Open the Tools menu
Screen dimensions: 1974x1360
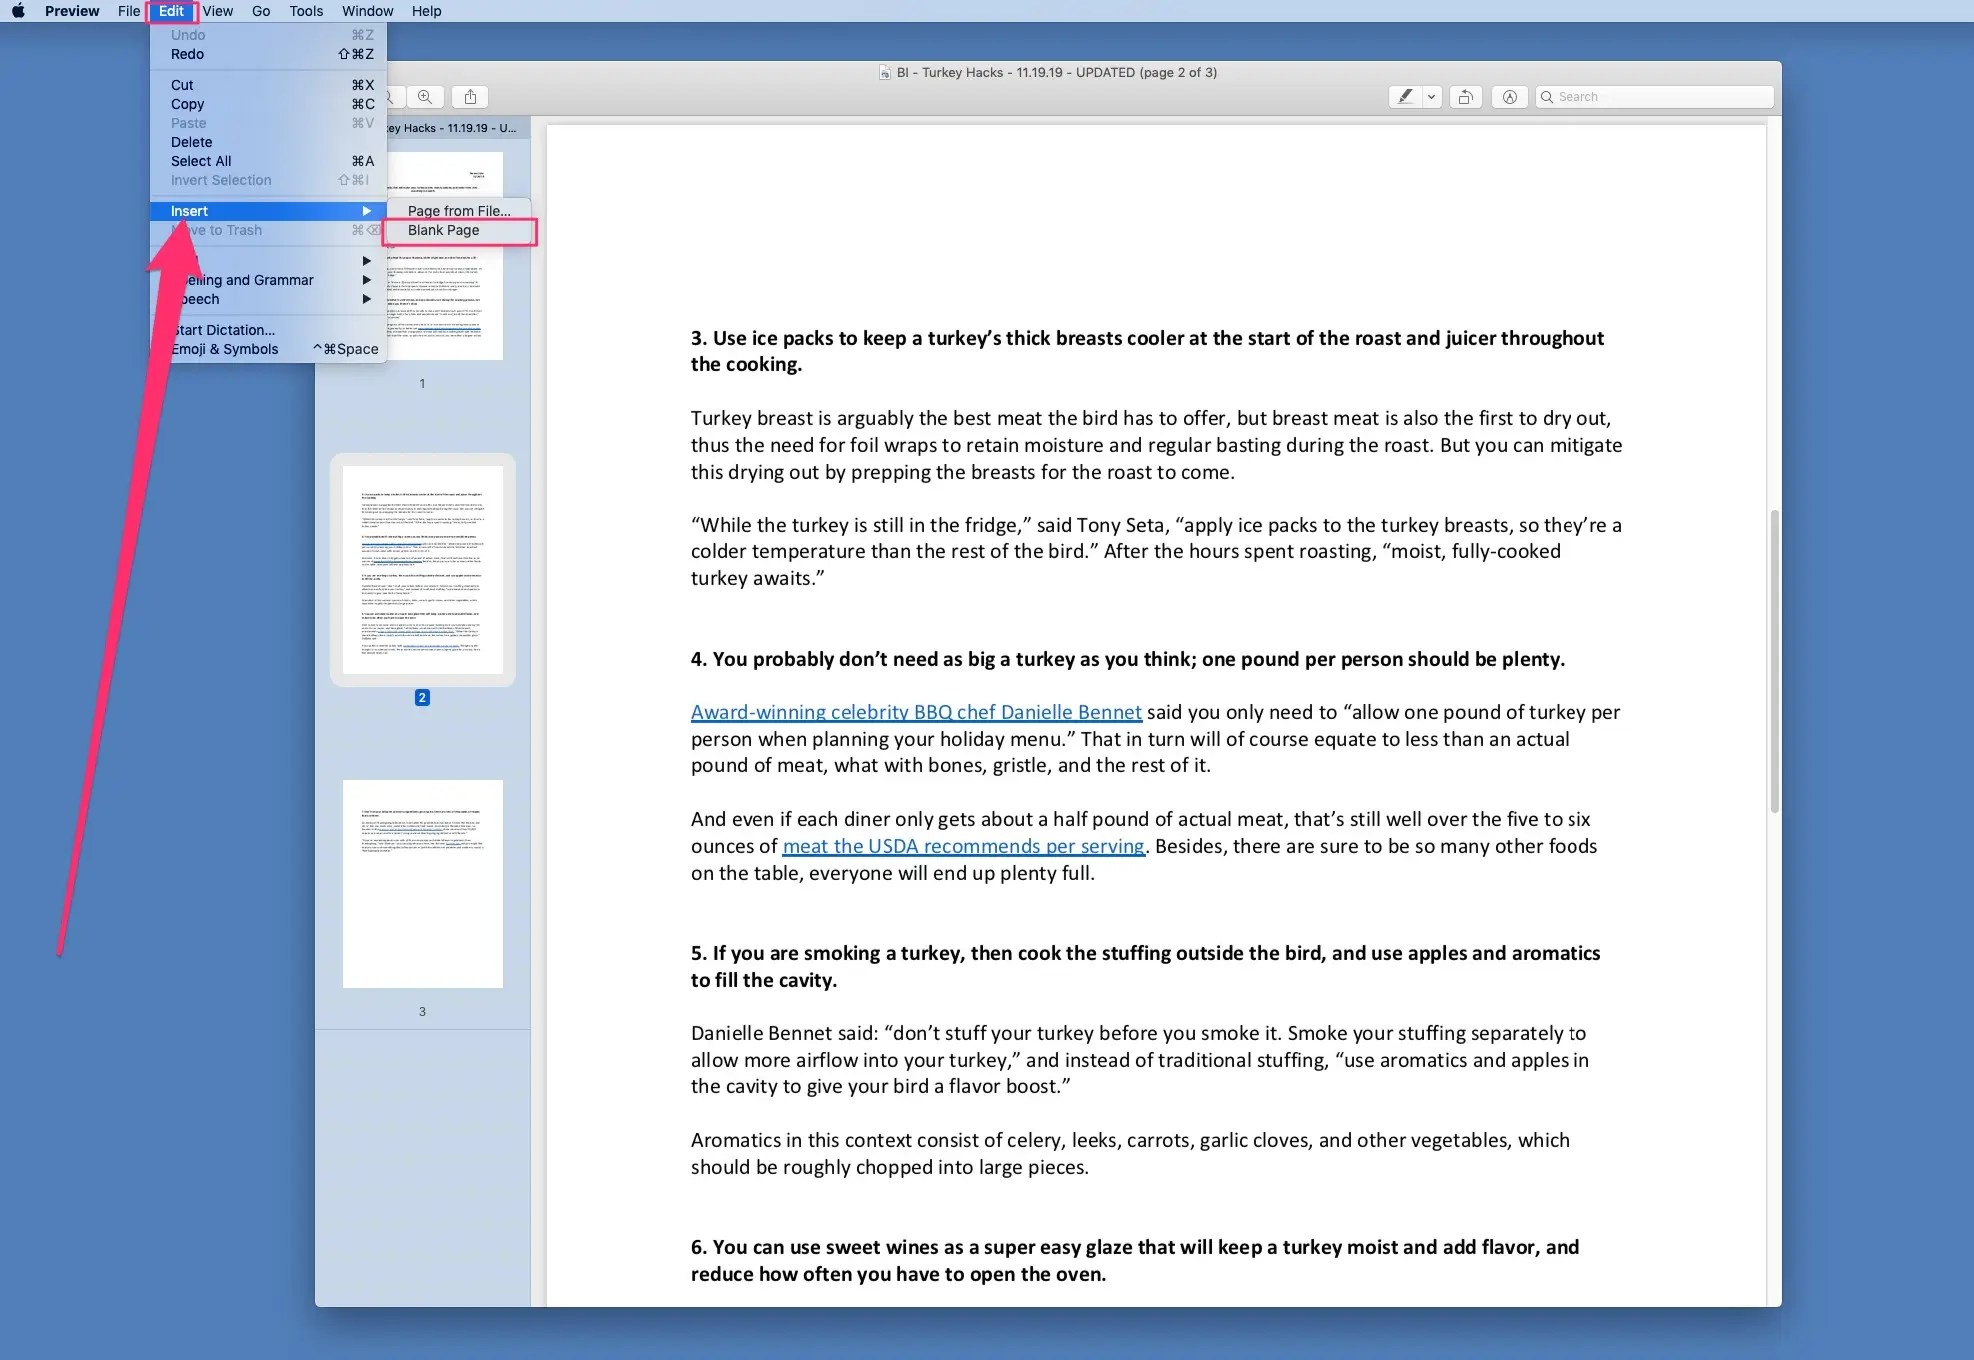coord(305,11)
